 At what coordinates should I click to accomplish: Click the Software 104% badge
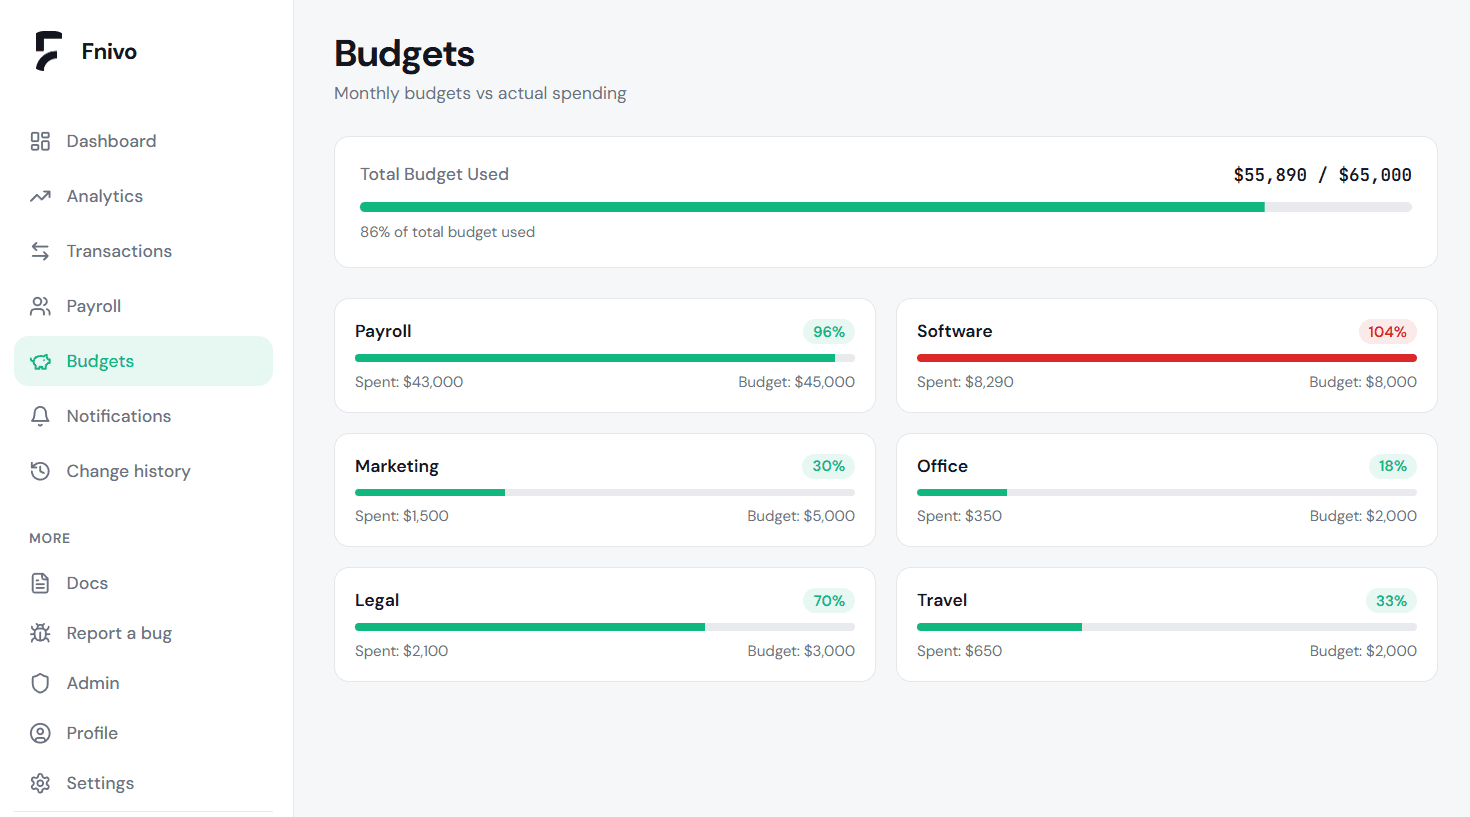tap(1387, 331)
